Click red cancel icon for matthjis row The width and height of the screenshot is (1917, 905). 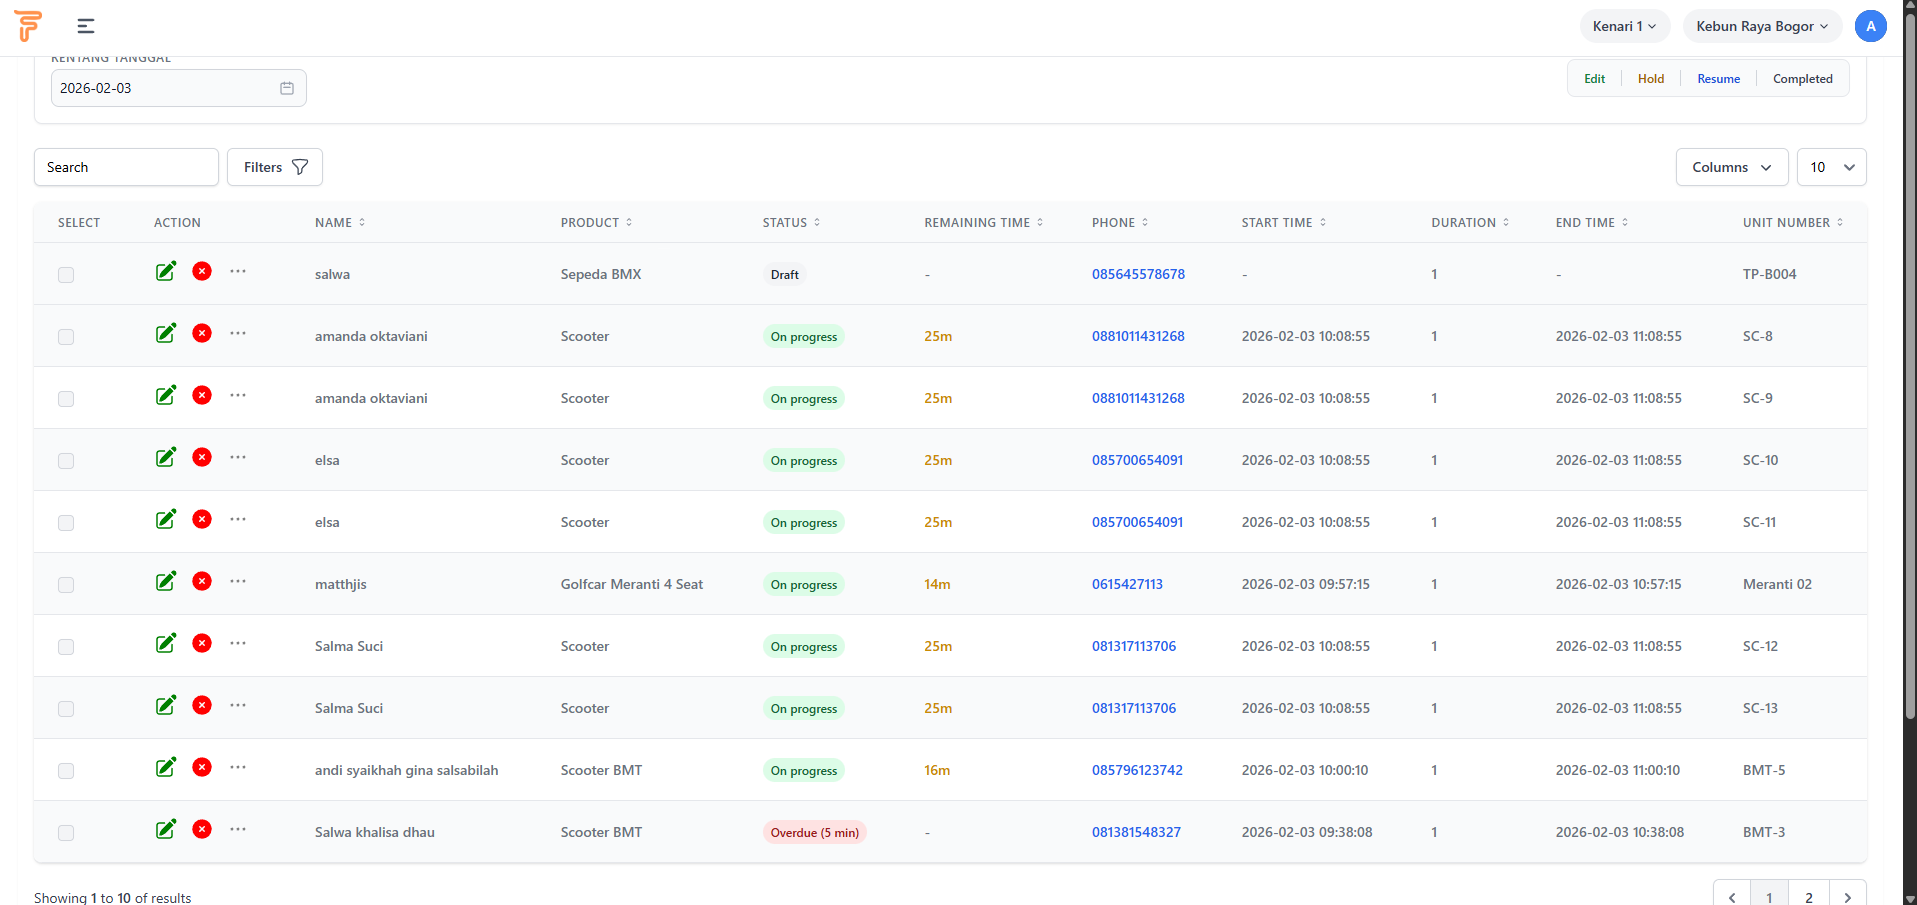tap(202, 581)
